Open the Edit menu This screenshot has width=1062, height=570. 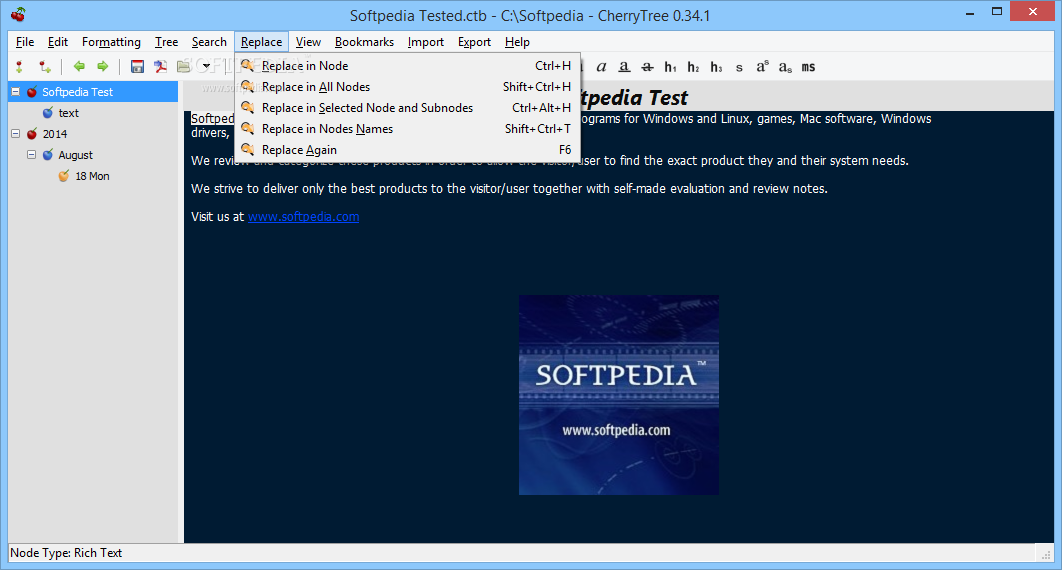tap(58, 42)
